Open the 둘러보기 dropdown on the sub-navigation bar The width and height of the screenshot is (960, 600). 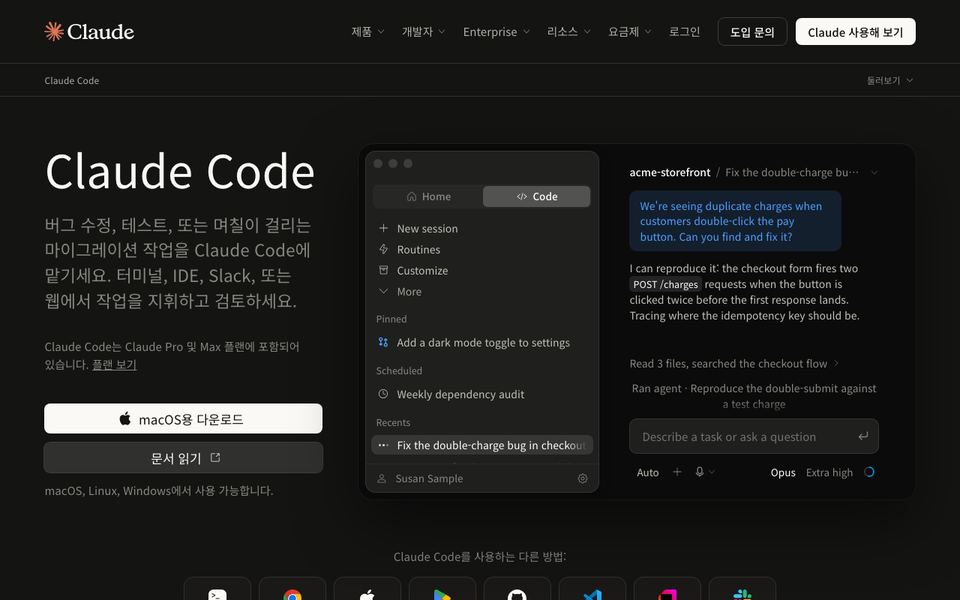(890, 80)
